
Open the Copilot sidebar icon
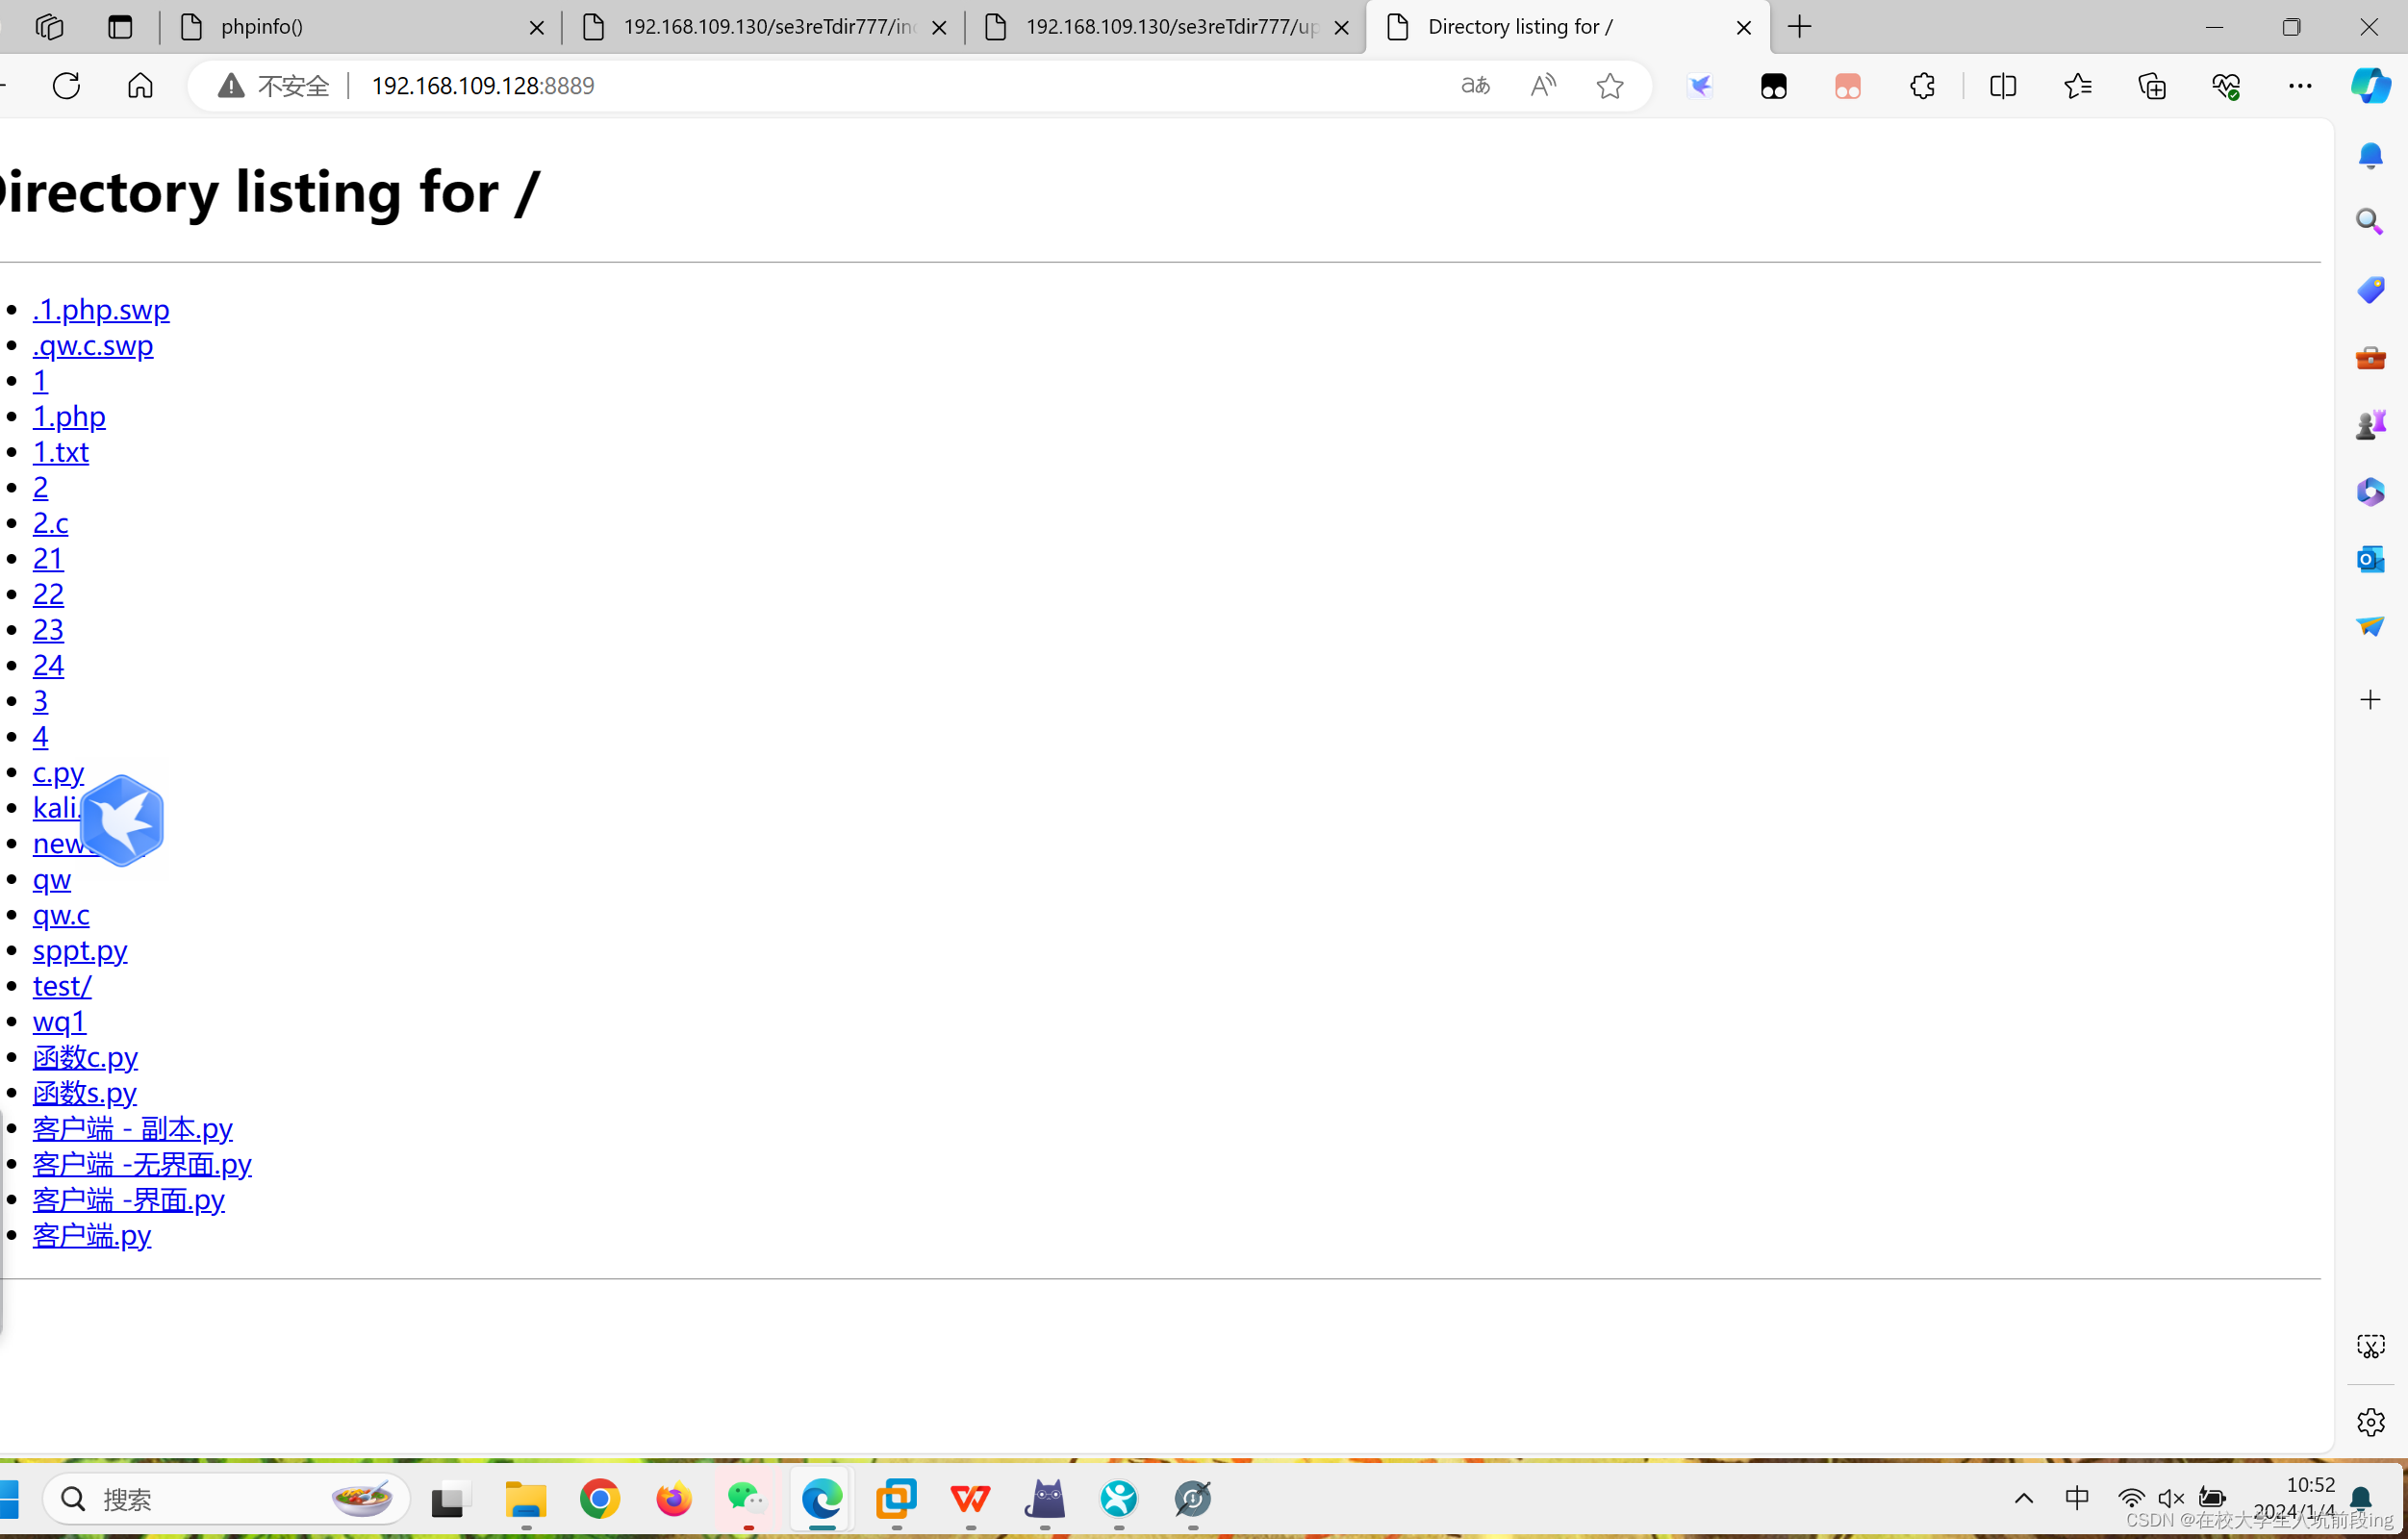[x=2369, y=86]
